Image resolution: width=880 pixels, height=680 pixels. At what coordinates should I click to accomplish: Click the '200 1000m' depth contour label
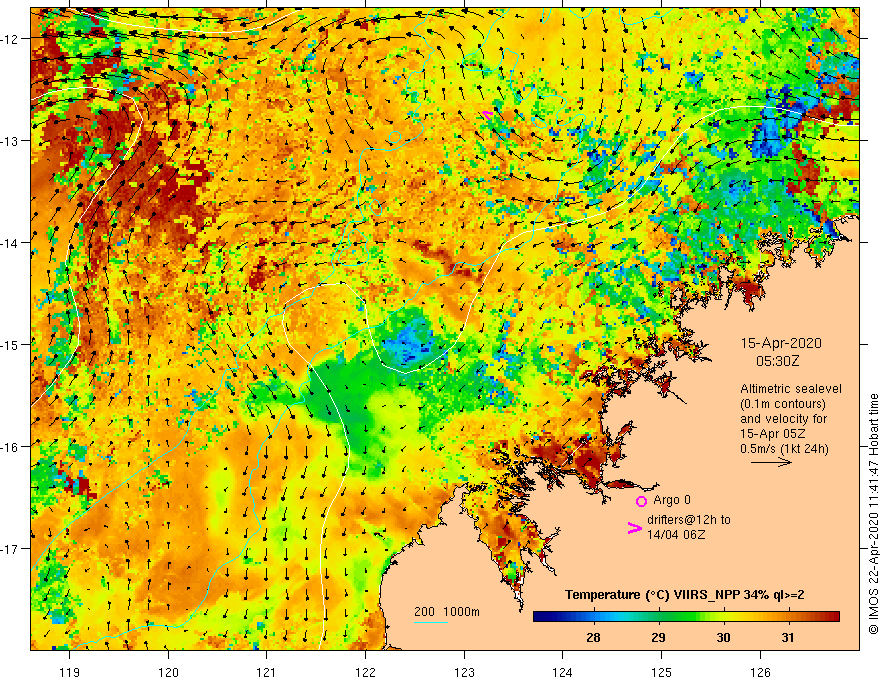click(x=447, y=612)
